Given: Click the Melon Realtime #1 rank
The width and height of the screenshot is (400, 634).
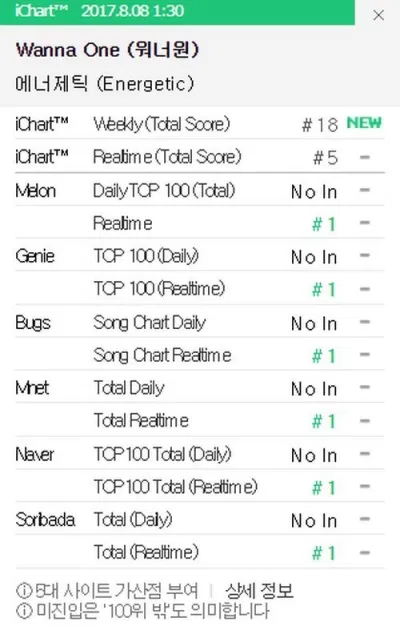Looking at the screenshot, I should (324, 224).
